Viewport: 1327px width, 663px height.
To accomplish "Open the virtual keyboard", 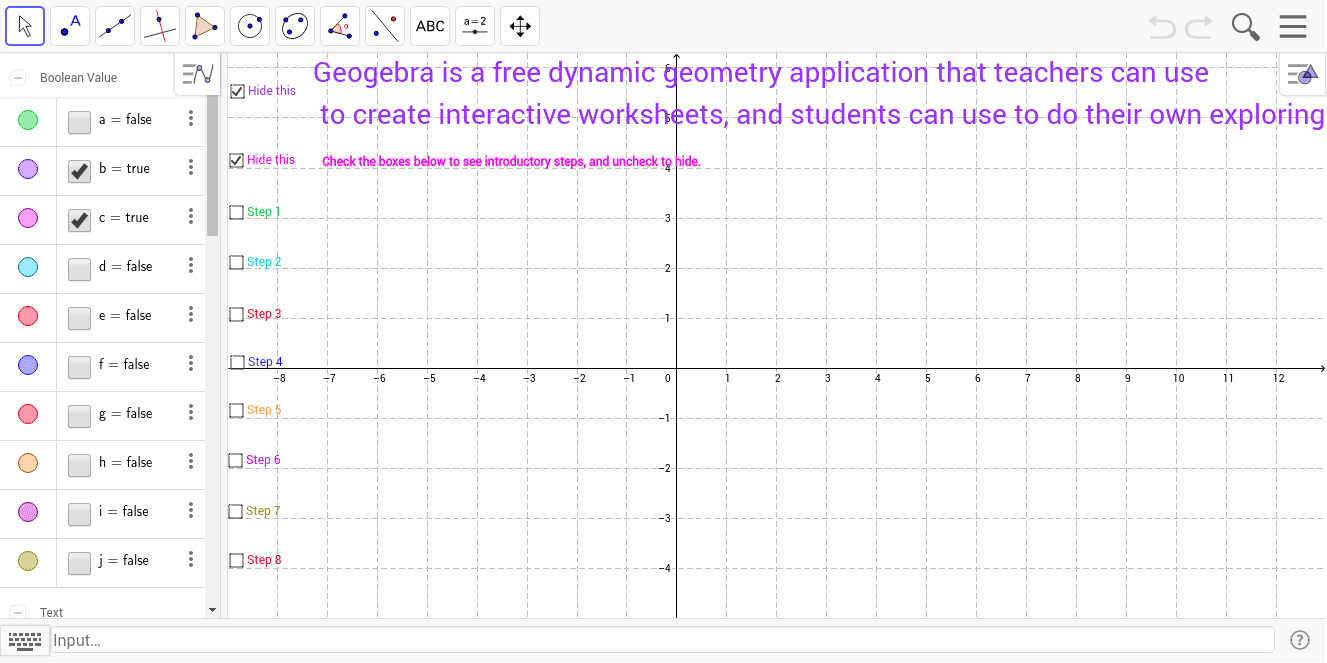I will 25,640.
